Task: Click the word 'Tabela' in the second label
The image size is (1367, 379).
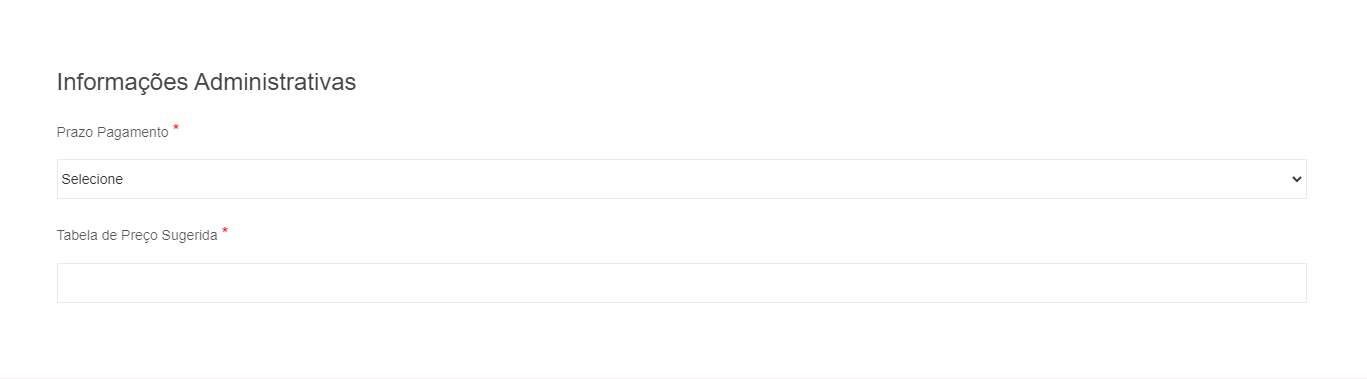Action: (77, 236)
